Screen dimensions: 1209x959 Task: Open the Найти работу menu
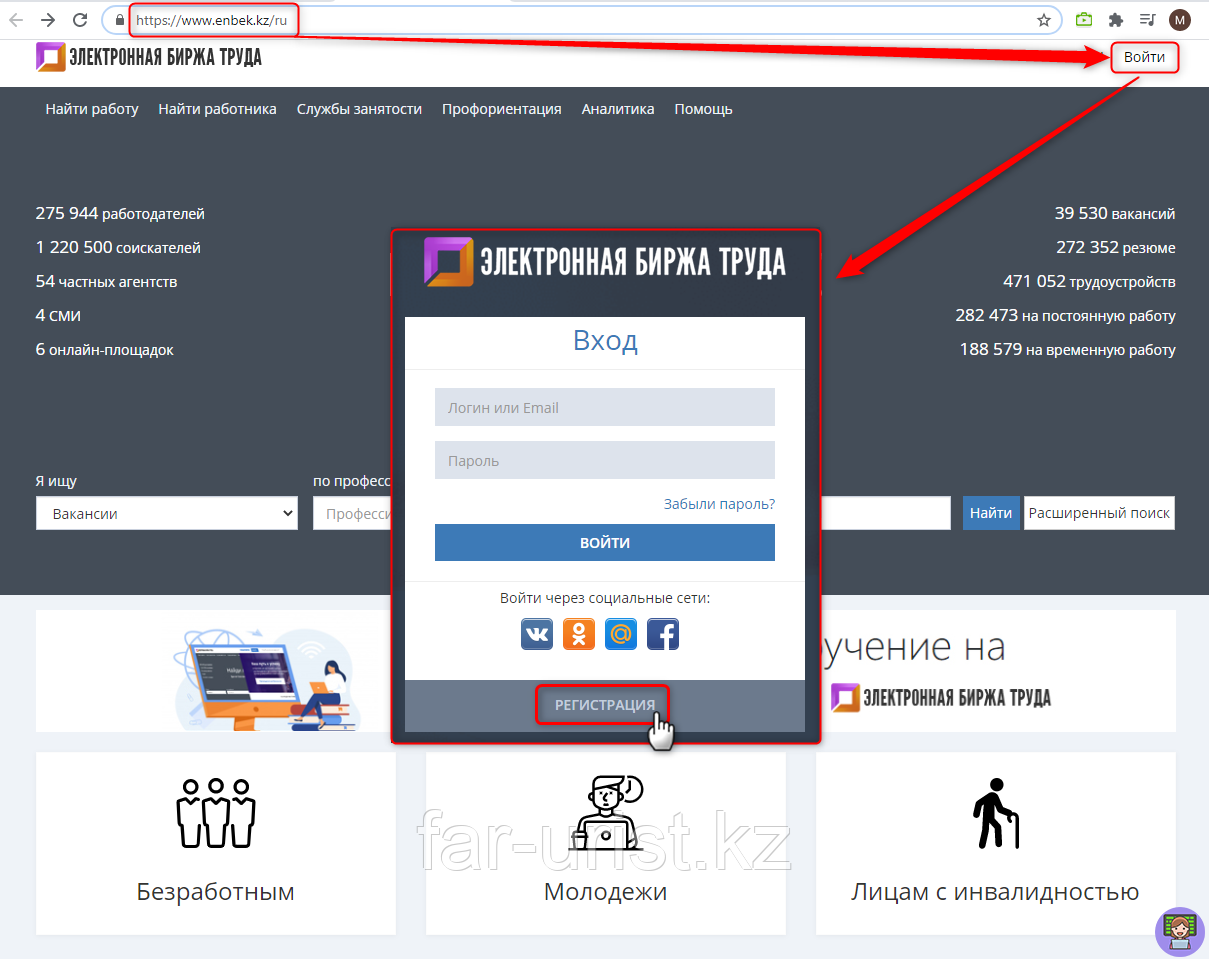(x=92, y=109)
